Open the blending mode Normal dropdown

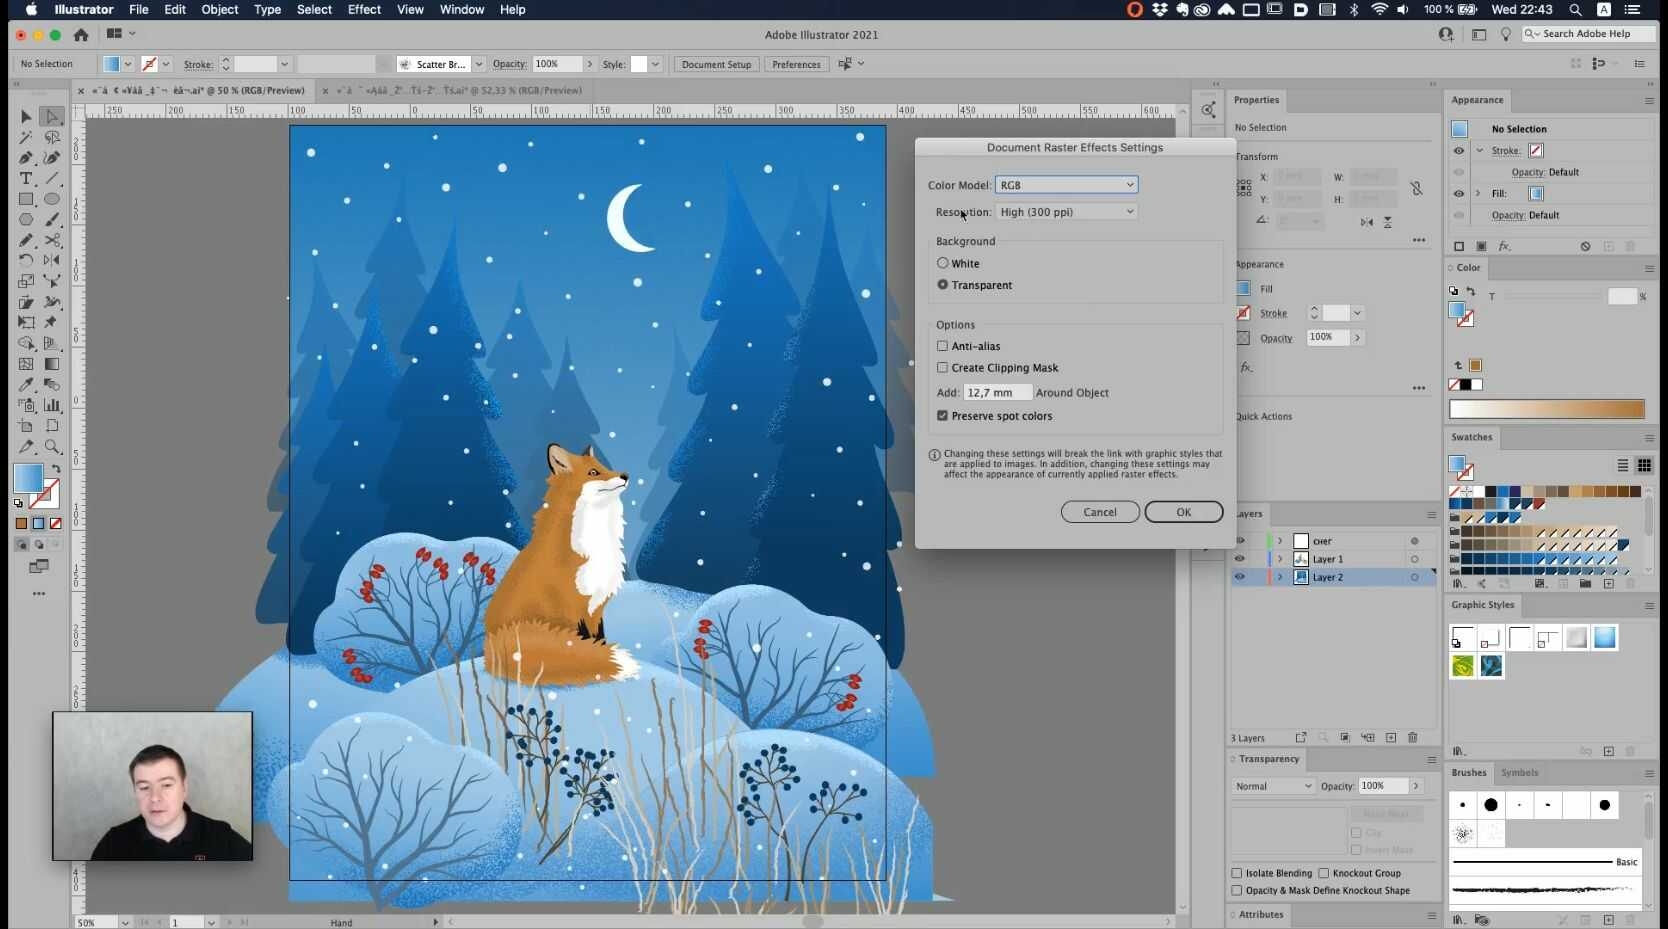point(1273,786)
